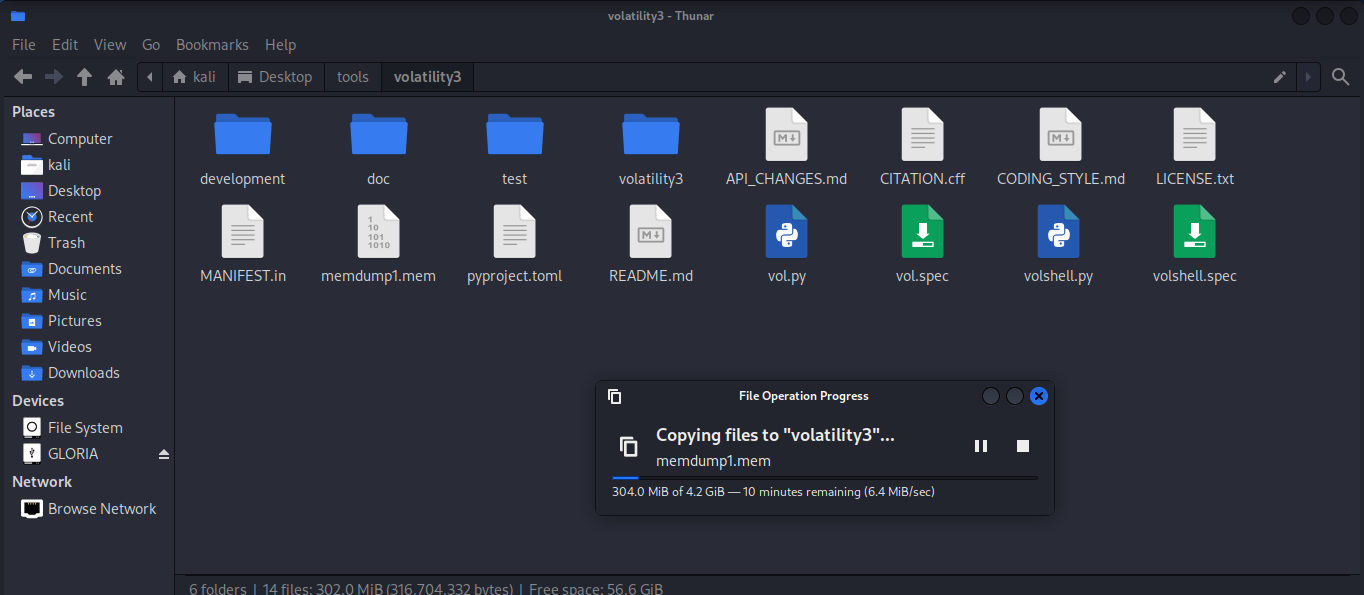Open the View menu

[x=110, y=45]
